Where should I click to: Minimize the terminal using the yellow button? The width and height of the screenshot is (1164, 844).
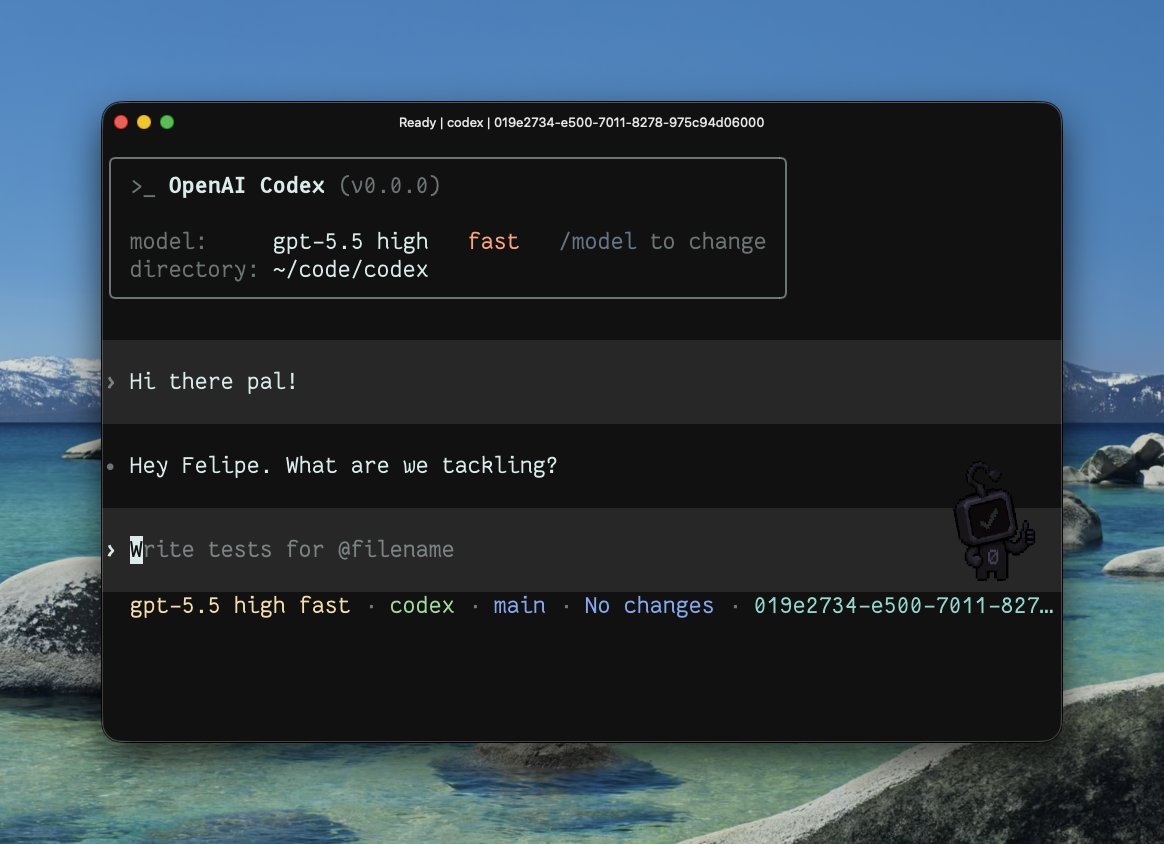click(144, 122)
